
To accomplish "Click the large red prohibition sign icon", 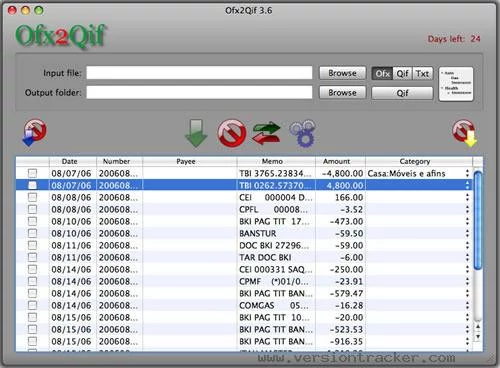I will click(x=232, y=133).
